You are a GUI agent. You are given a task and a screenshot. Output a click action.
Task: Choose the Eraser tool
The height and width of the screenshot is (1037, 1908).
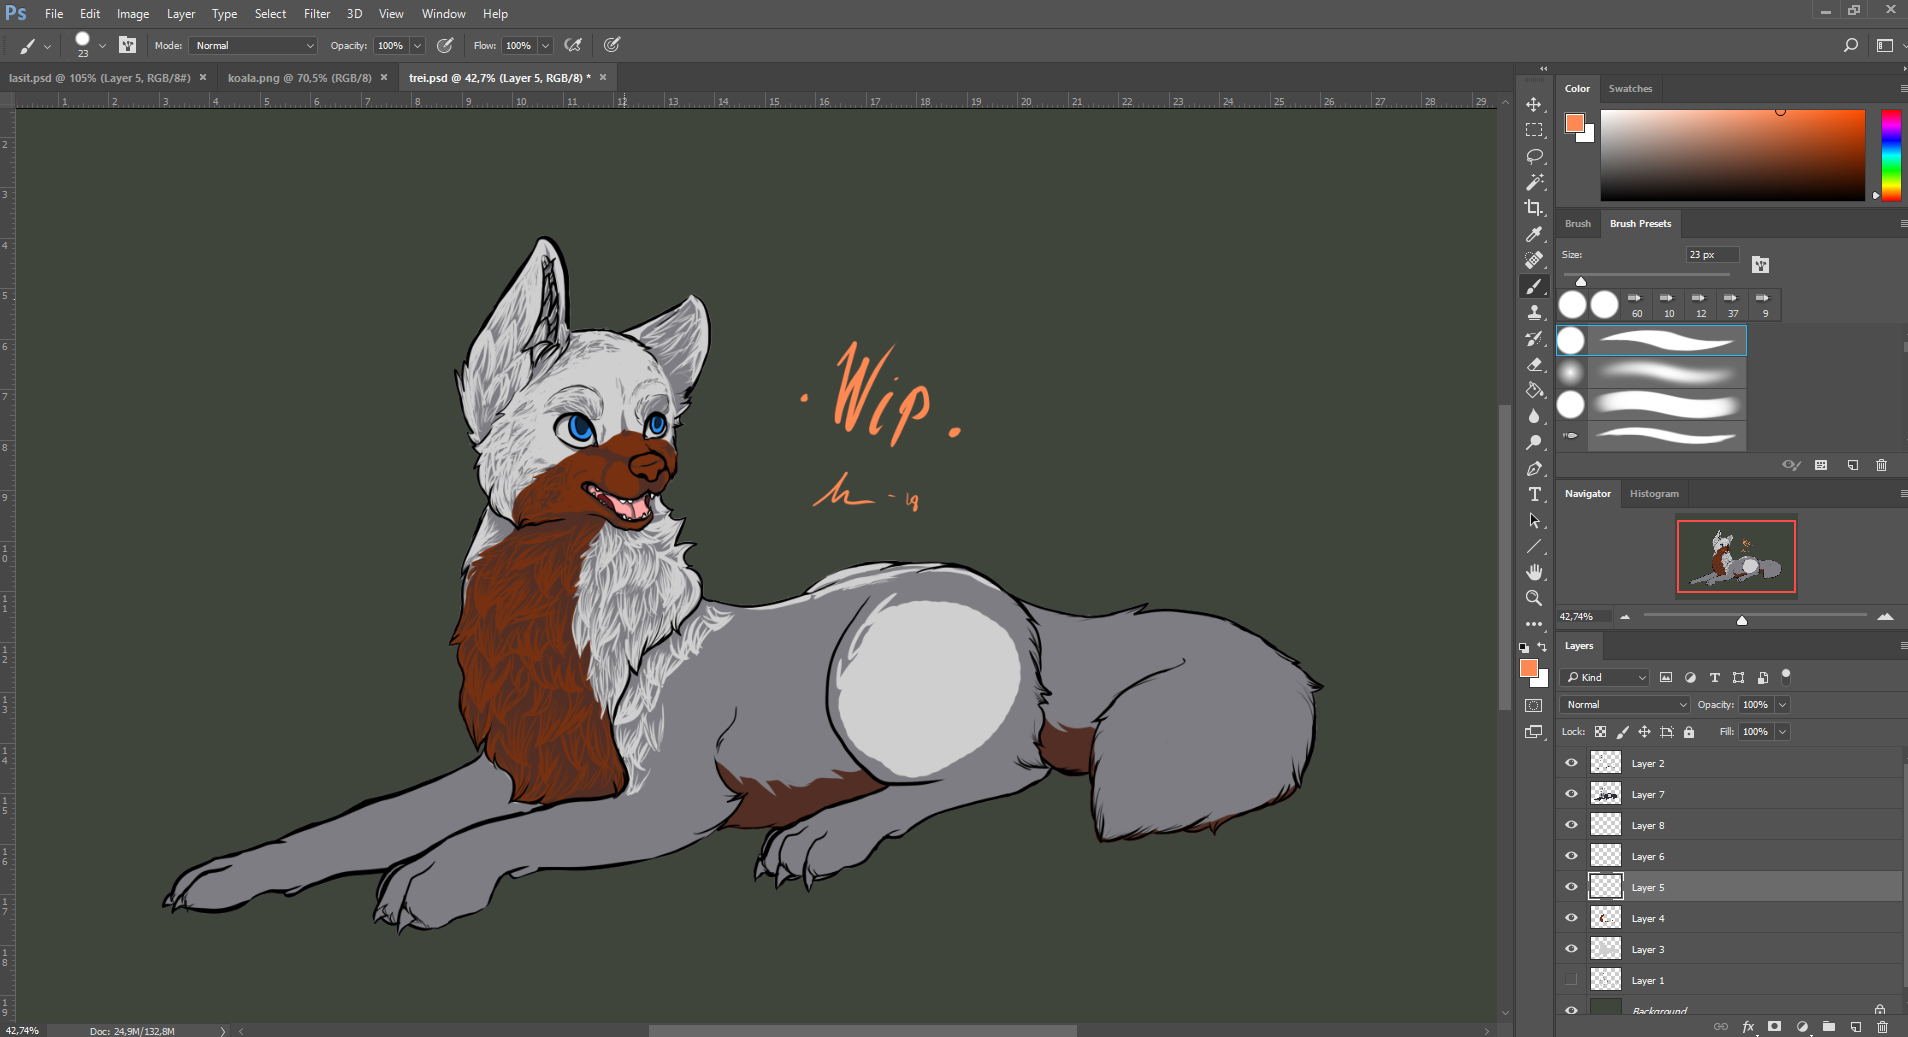(1534, 365)
